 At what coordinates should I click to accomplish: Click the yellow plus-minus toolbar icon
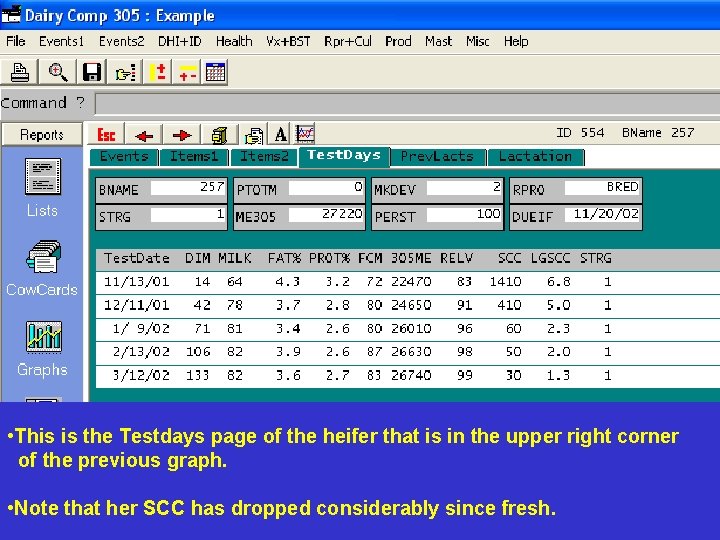pos(187,72)
